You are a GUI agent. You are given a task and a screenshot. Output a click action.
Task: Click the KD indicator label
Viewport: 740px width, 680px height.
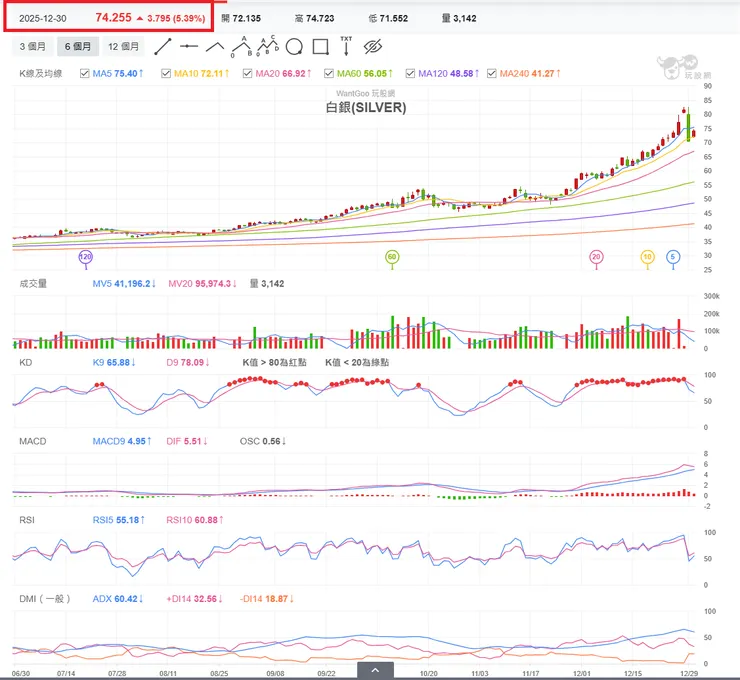(25, 362)
